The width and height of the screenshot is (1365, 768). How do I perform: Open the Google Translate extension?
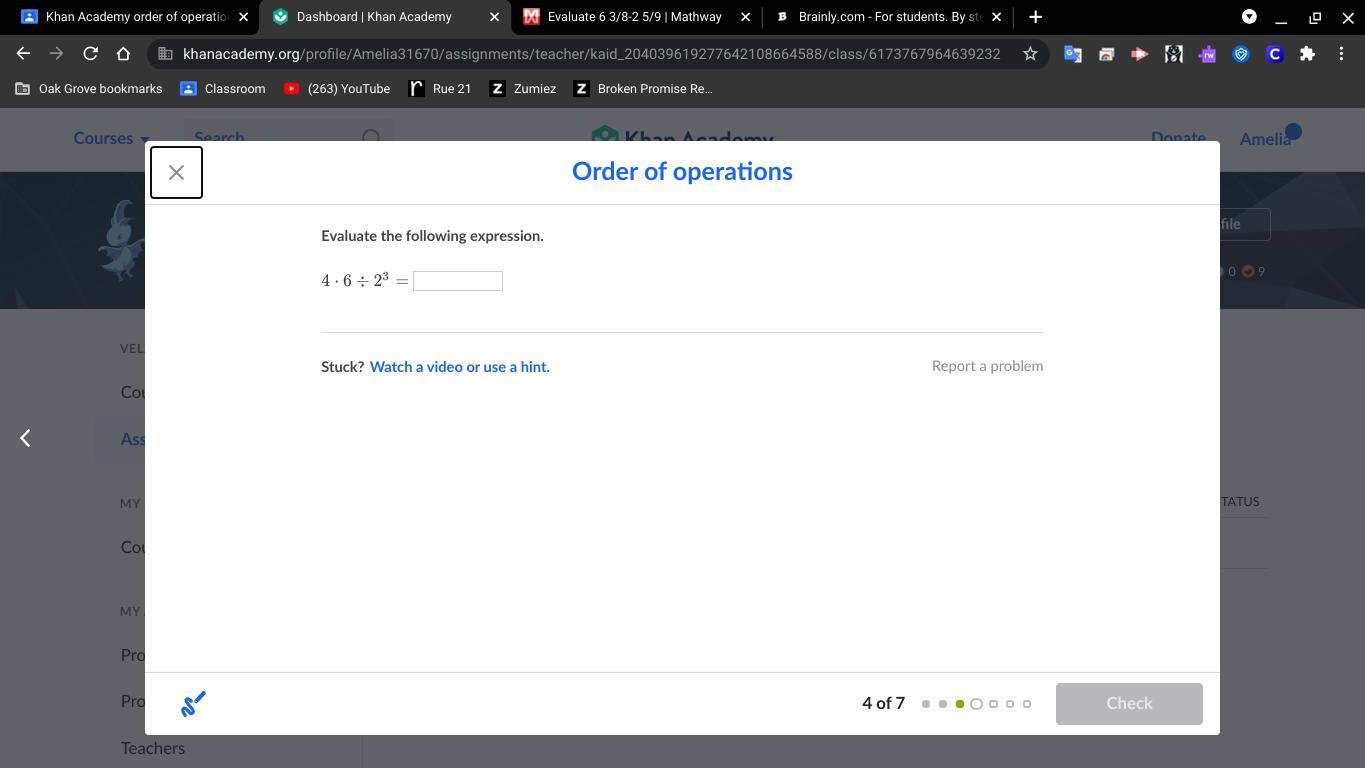pyautogui.click(x=1072, y=54)
